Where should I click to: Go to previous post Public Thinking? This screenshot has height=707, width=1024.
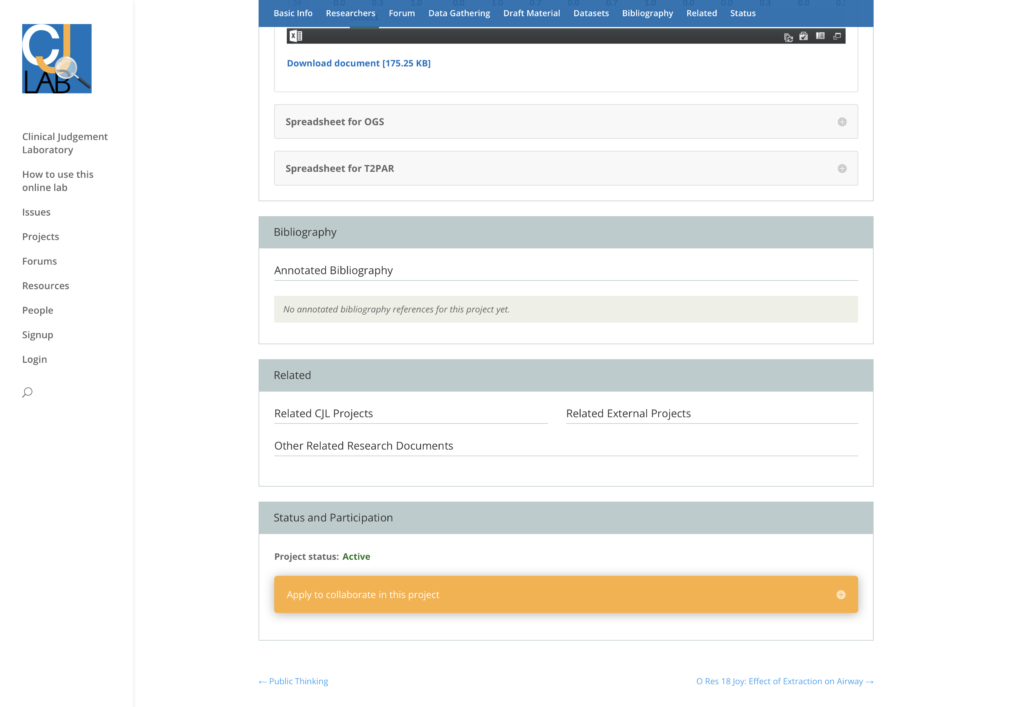293,681
